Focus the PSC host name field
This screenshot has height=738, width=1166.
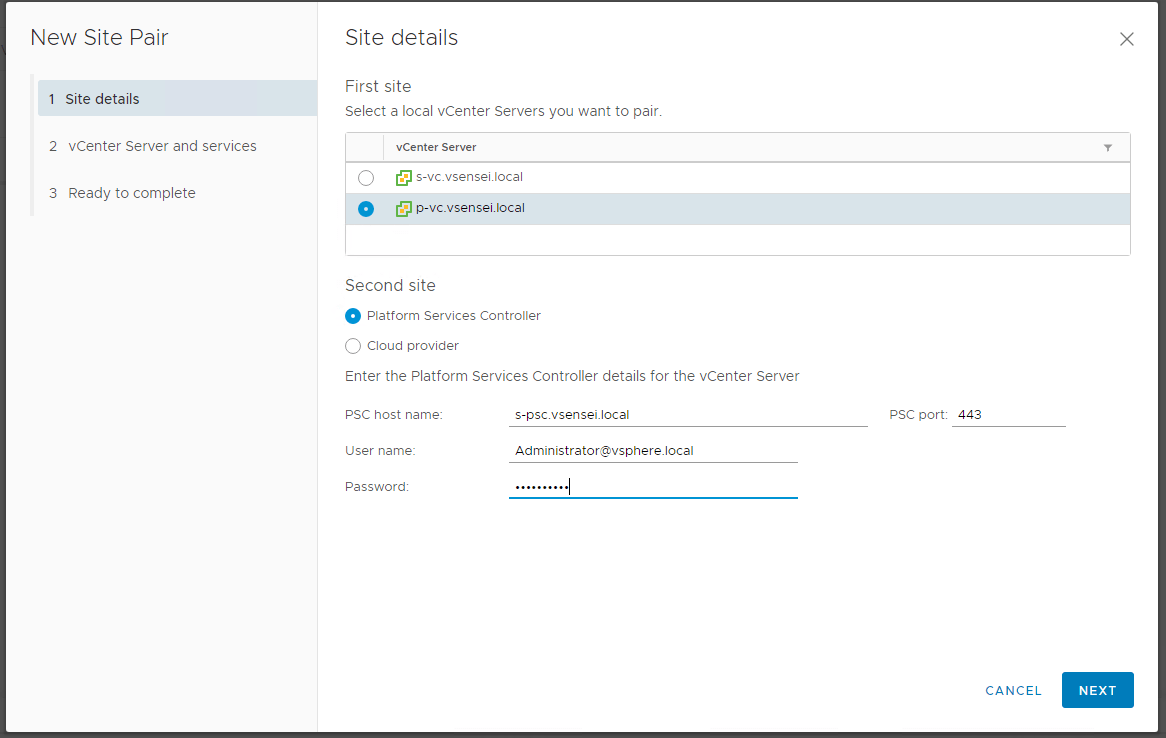tap(687, 414)
